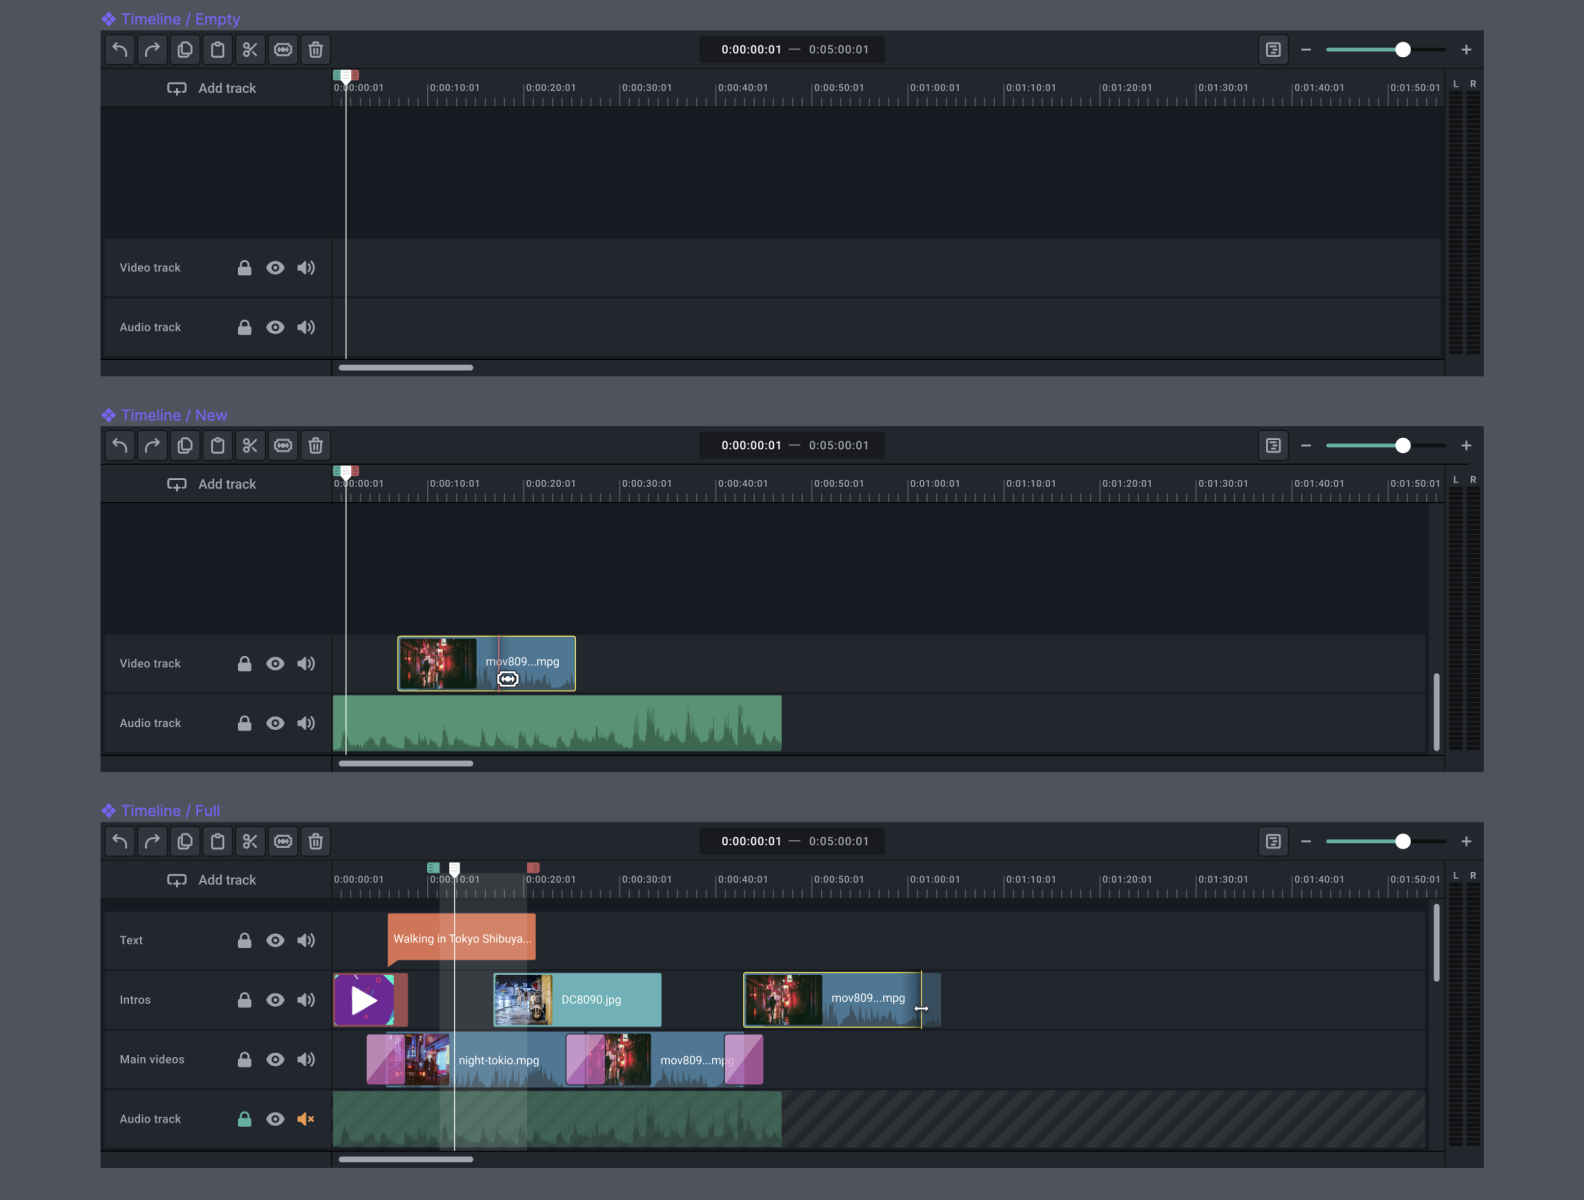Zoom in with plus in Empty timeline
The height and width of the screenshot is (1200, 1584).
(1466, 49)
